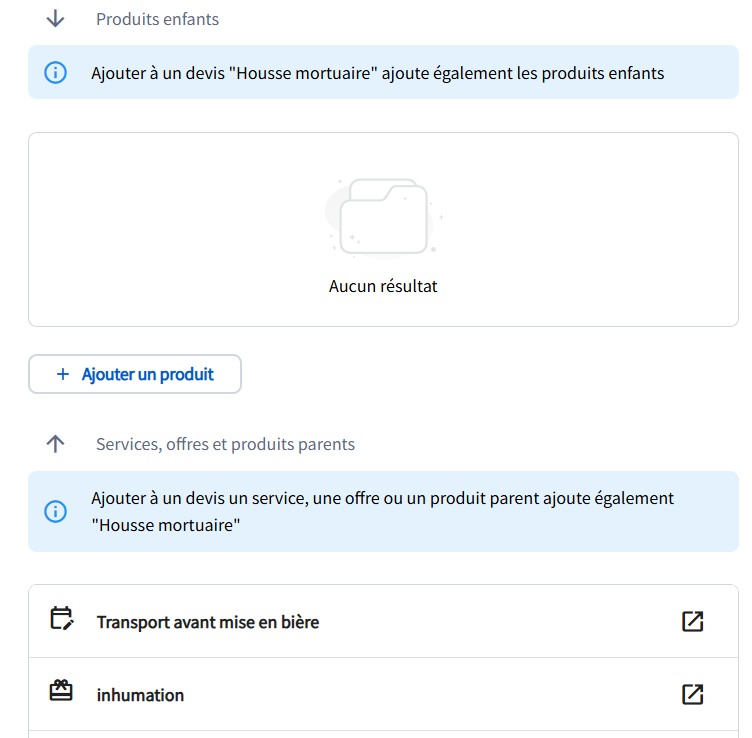This screenshot has height=738, width=752.
Task: Click the banner text about adding produits enfants
Action: click(377, 73)
